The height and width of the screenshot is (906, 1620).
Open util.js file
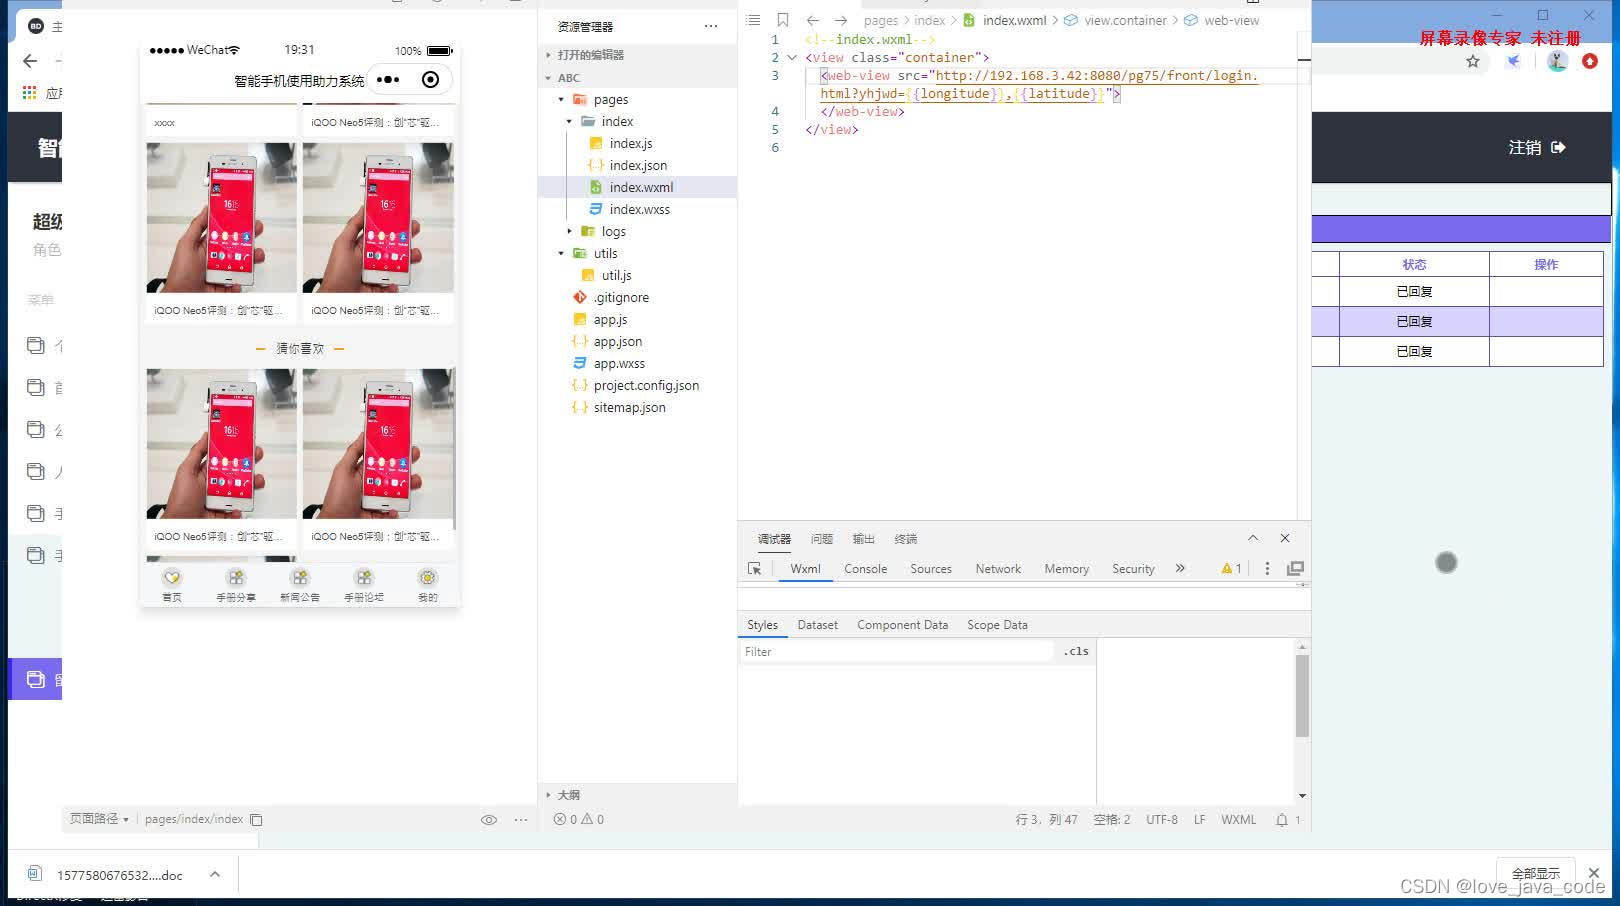click(616, 276)
